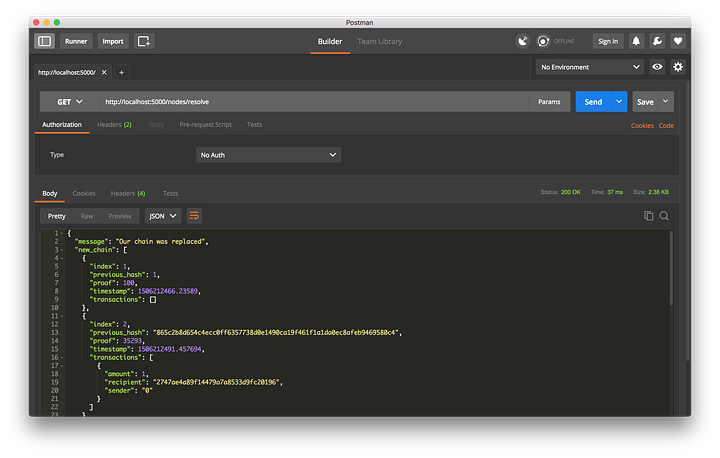Switch to the Builder tab
Viewport: 720px width, 458px height.
tap(330, 41)
